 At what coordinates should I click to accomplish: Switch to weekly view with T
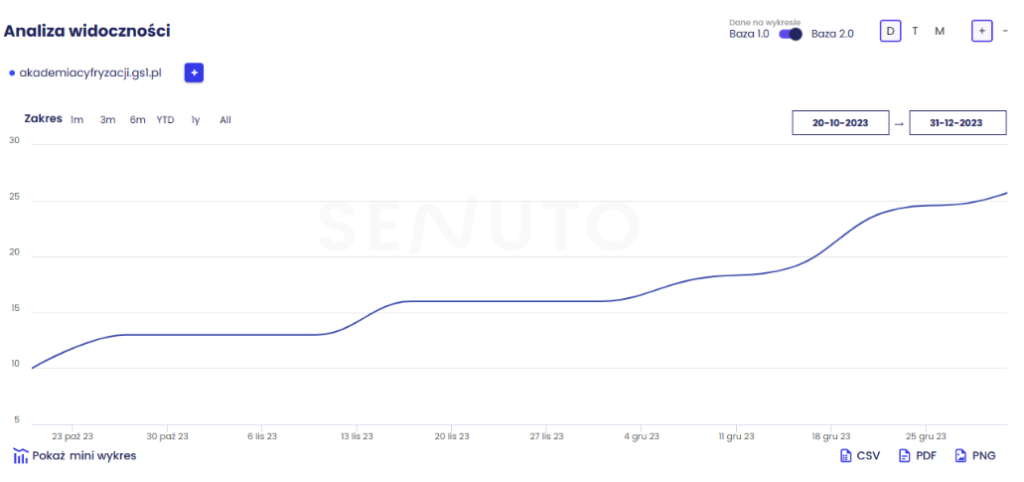[915, 31]
